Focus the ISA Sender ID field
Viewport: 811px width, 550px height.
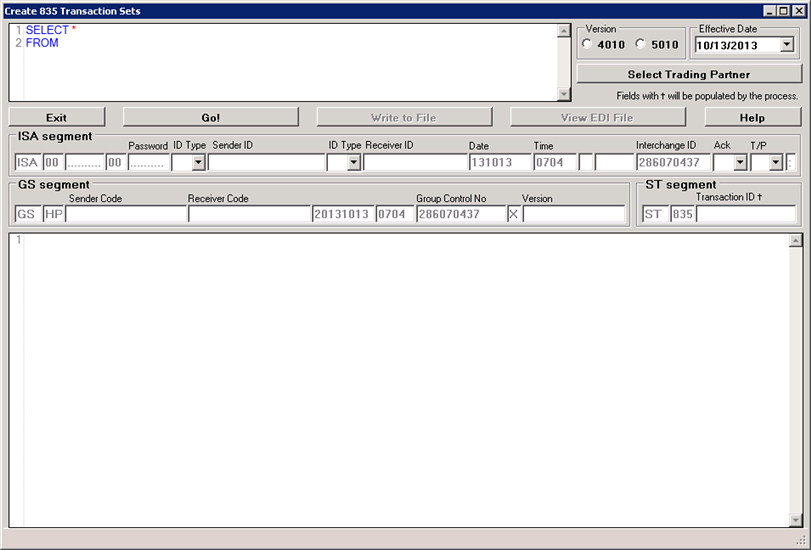(266, 162)
